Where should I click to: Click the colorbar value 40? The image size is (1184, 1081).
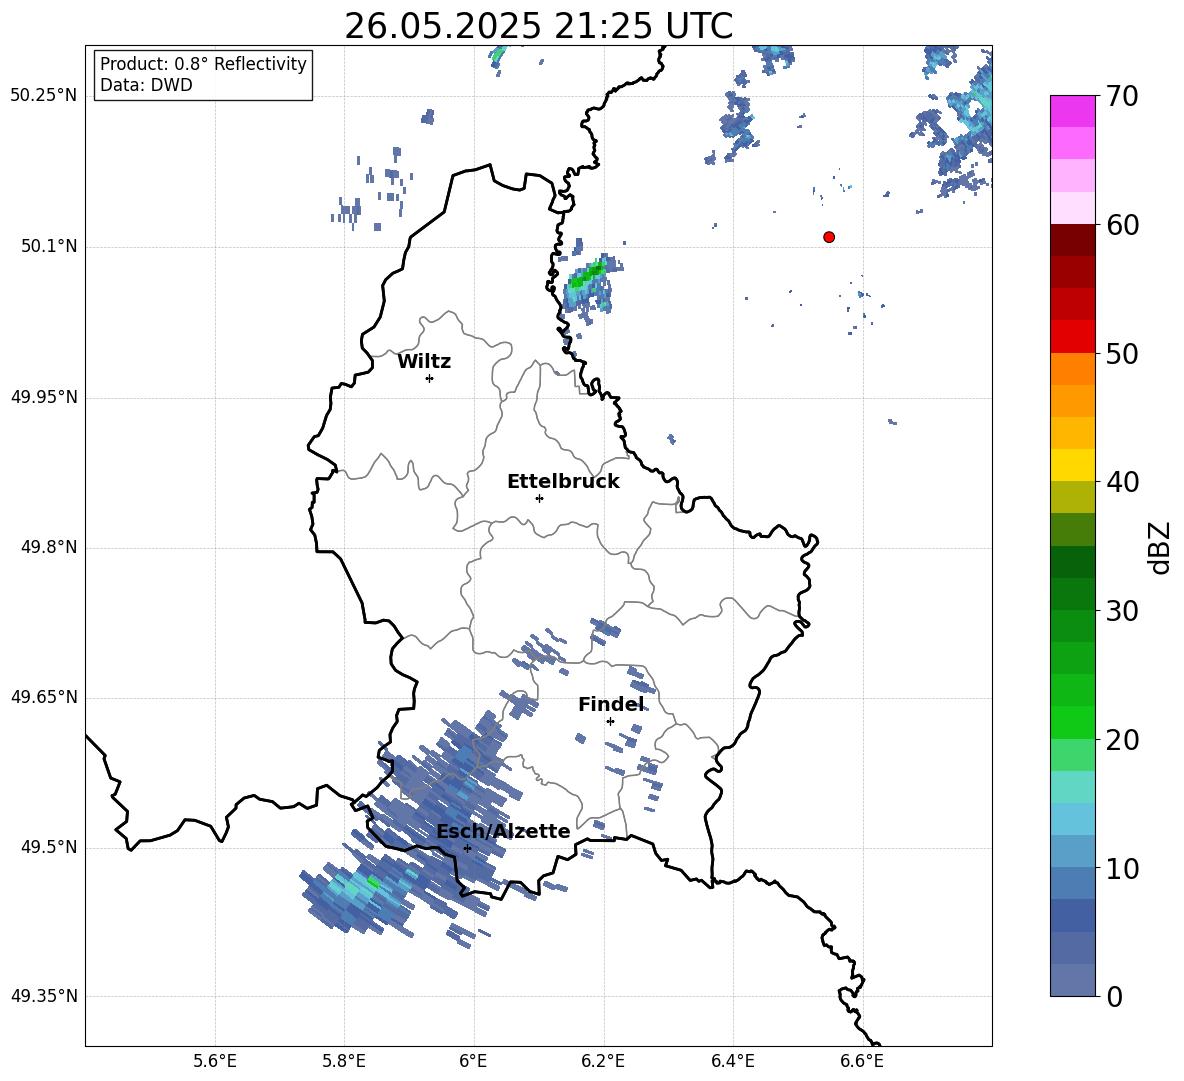pos(1122,482)
